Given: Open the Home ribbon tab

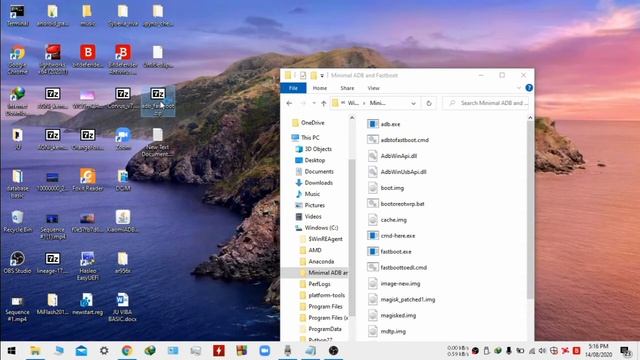Looking at the screenshot, I should [x=320, y=88].
